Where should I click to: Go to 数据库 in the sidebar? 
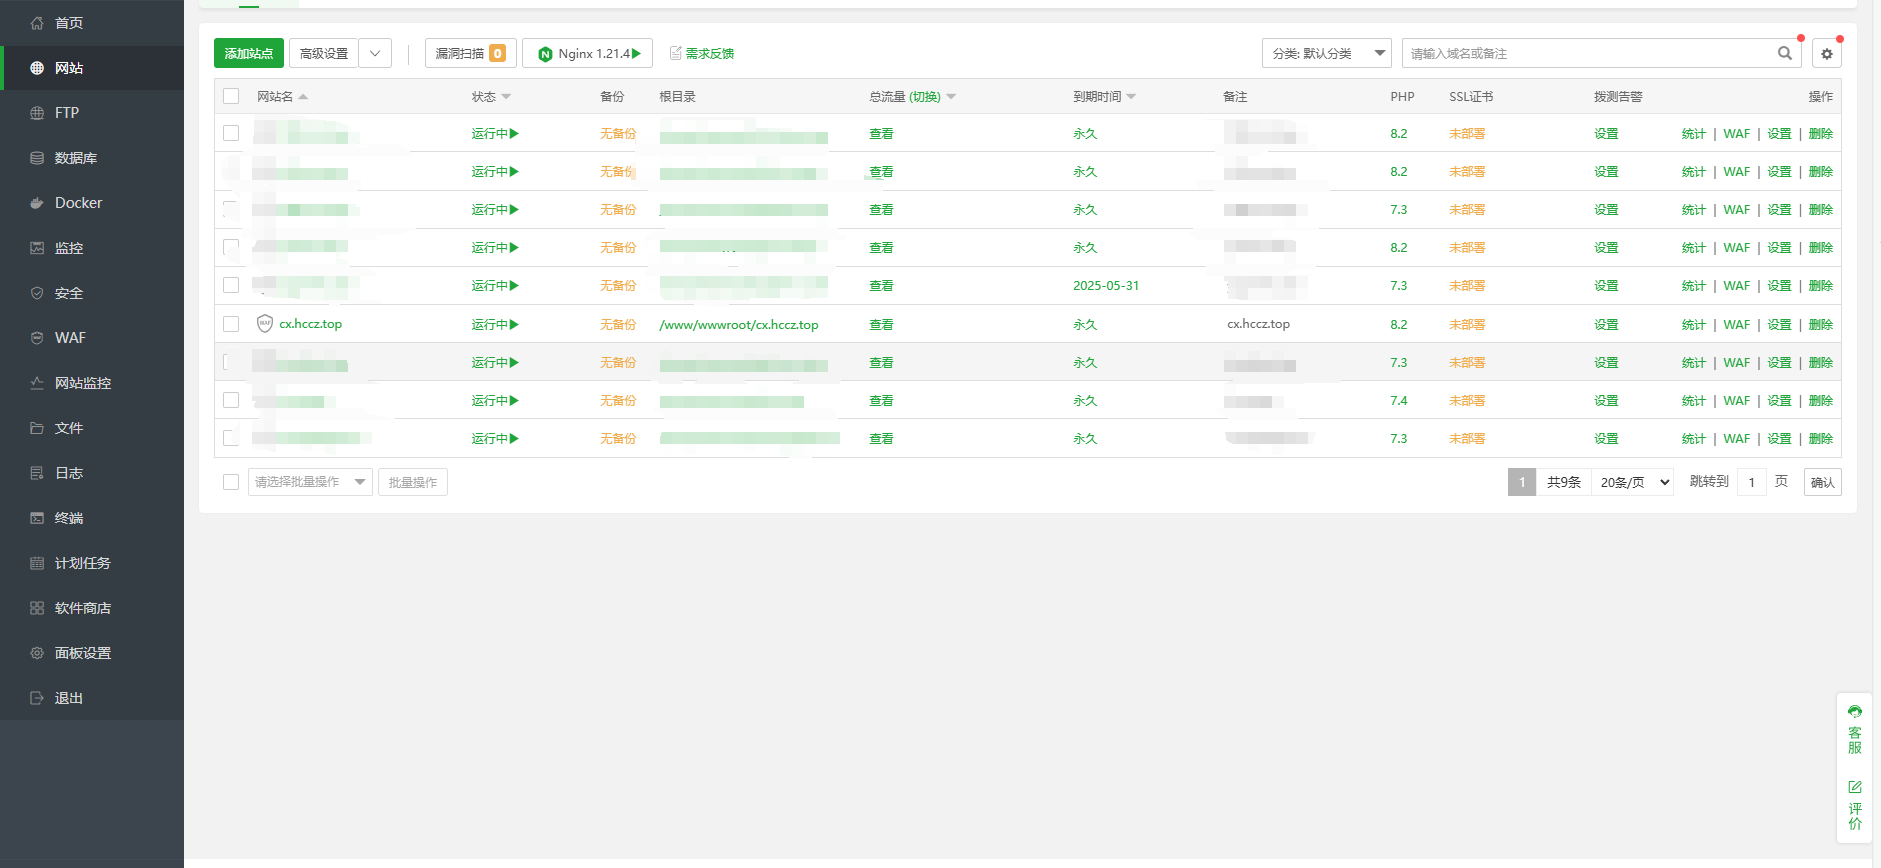click(x=75, y=158)
